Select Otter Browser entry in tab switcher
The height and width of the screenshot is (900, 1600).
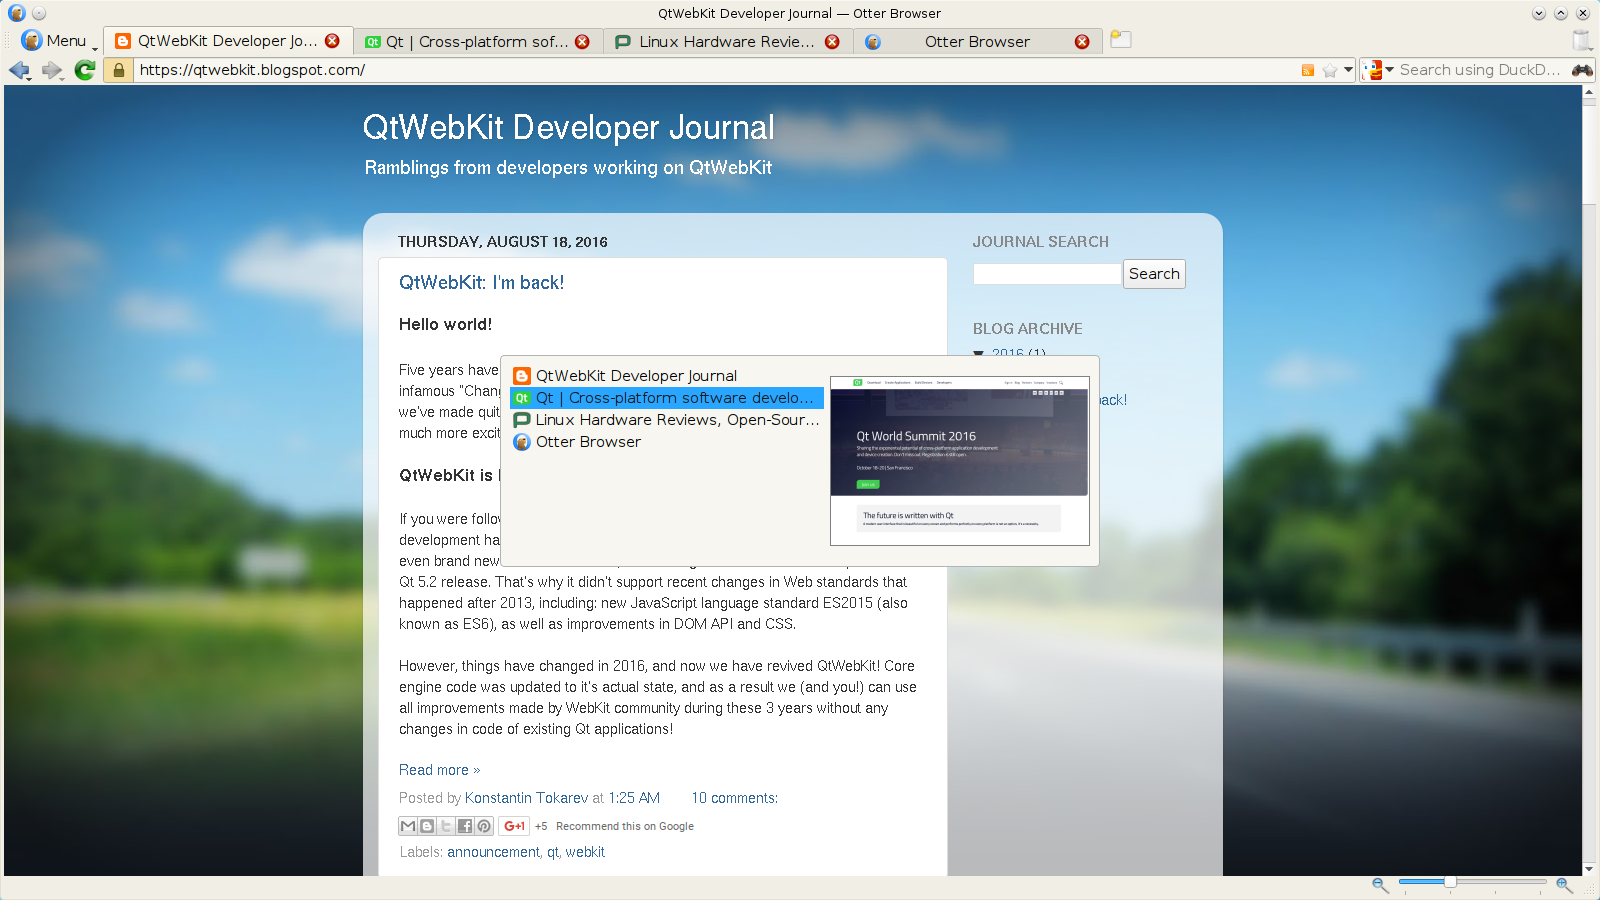click(x=666, y=442)
